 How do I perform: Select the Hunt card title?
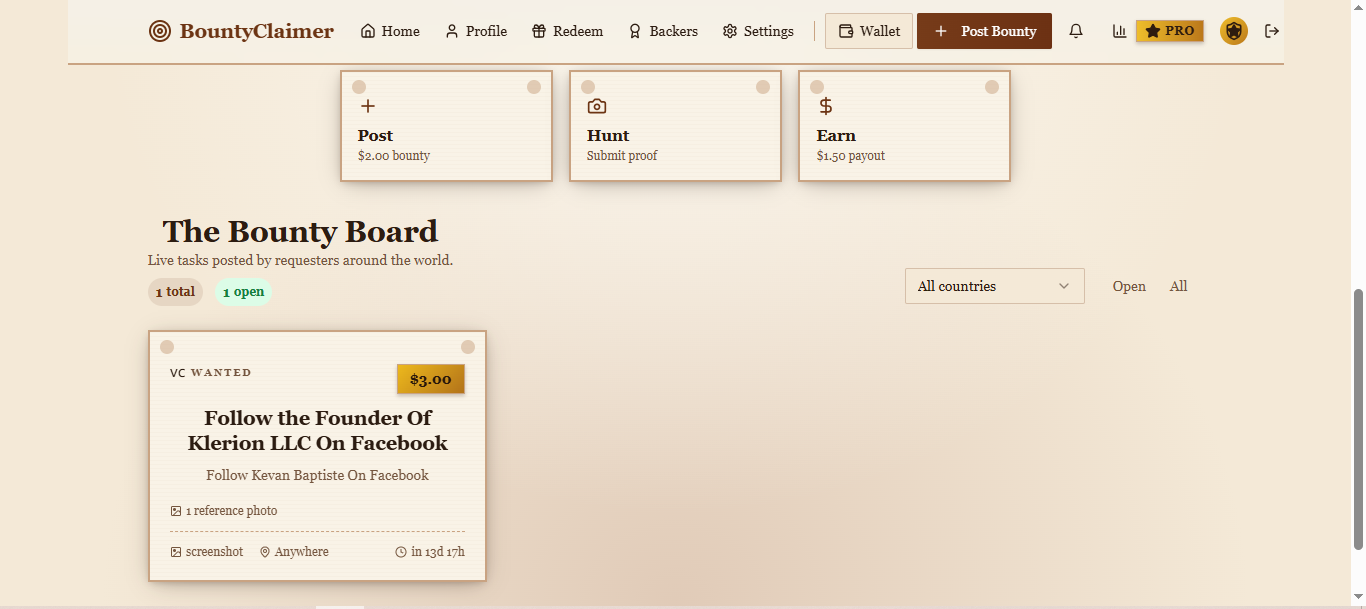point(608,136)
